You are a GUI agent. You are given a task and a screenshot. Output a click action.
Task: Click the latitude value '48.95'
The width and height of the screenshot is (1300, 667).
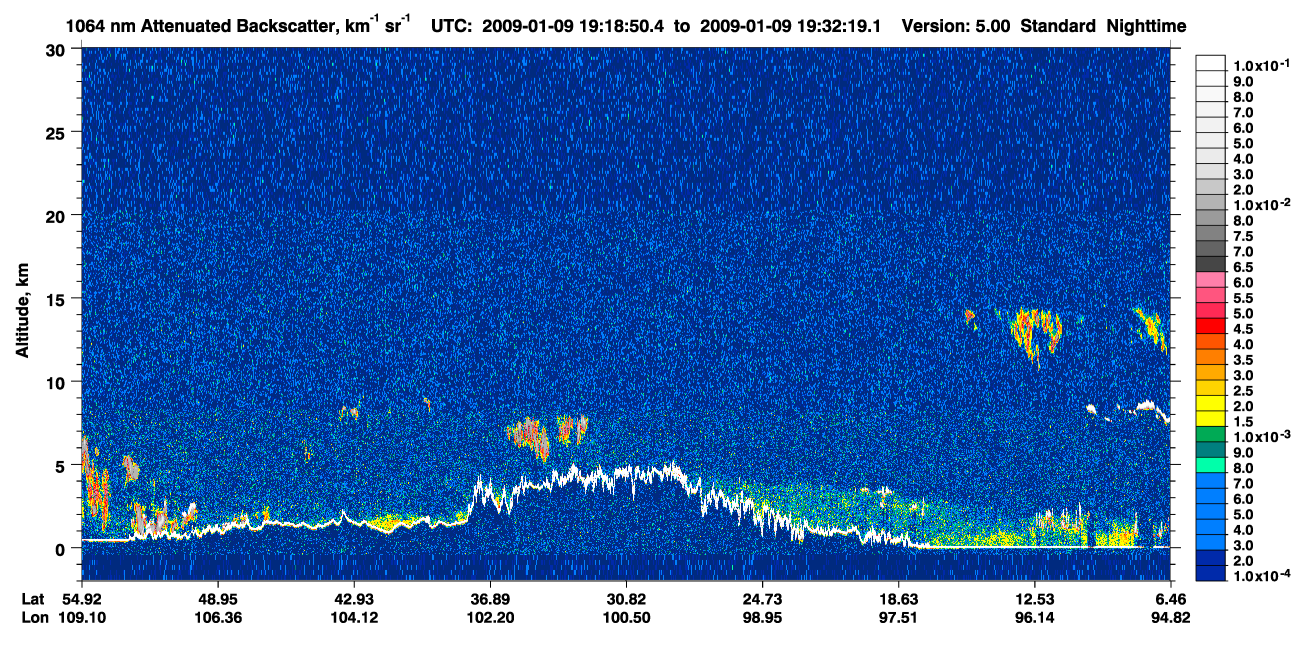(x=217, y=598)
